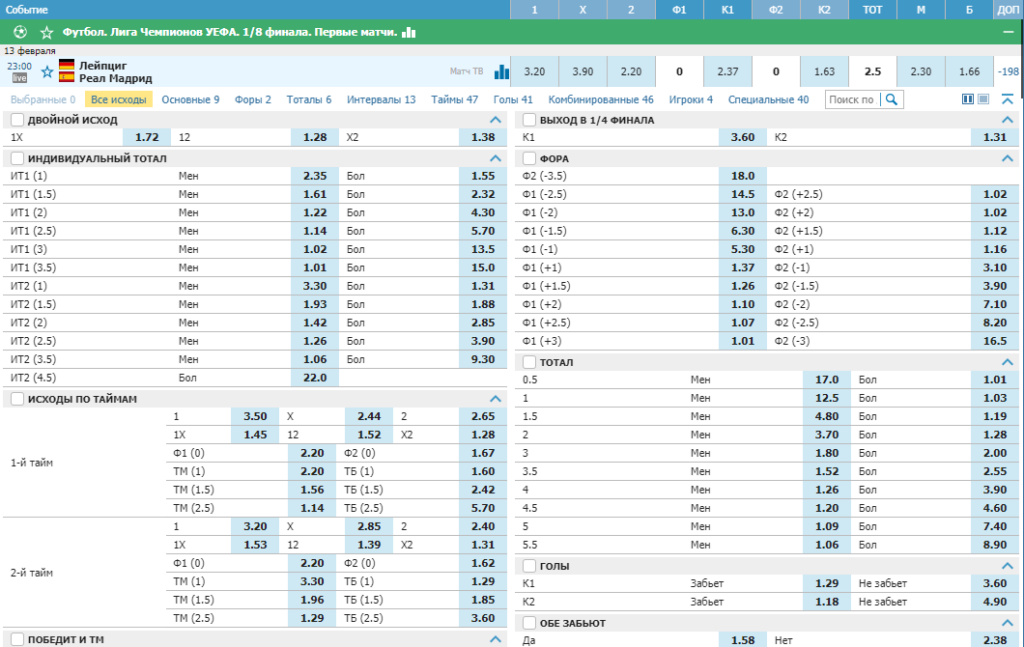The width and height of the screenshot is (1024, 647).
Task: Select double chance 1X odds 1.72
Action: tap(147, 137)
